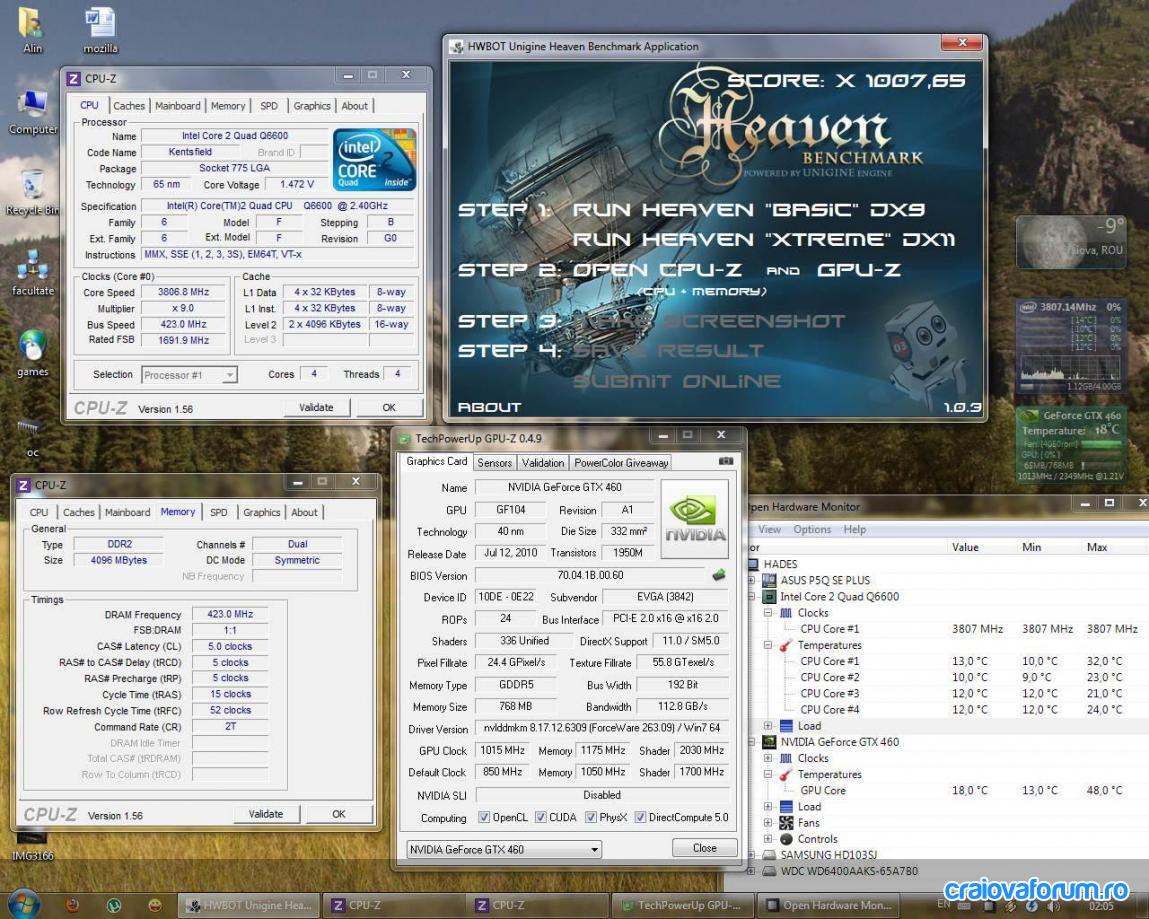Click RUN HEAVEN "XTREME" DX11 in the benchmark
Screen dimensions: 1149x919
coord(764,240)
